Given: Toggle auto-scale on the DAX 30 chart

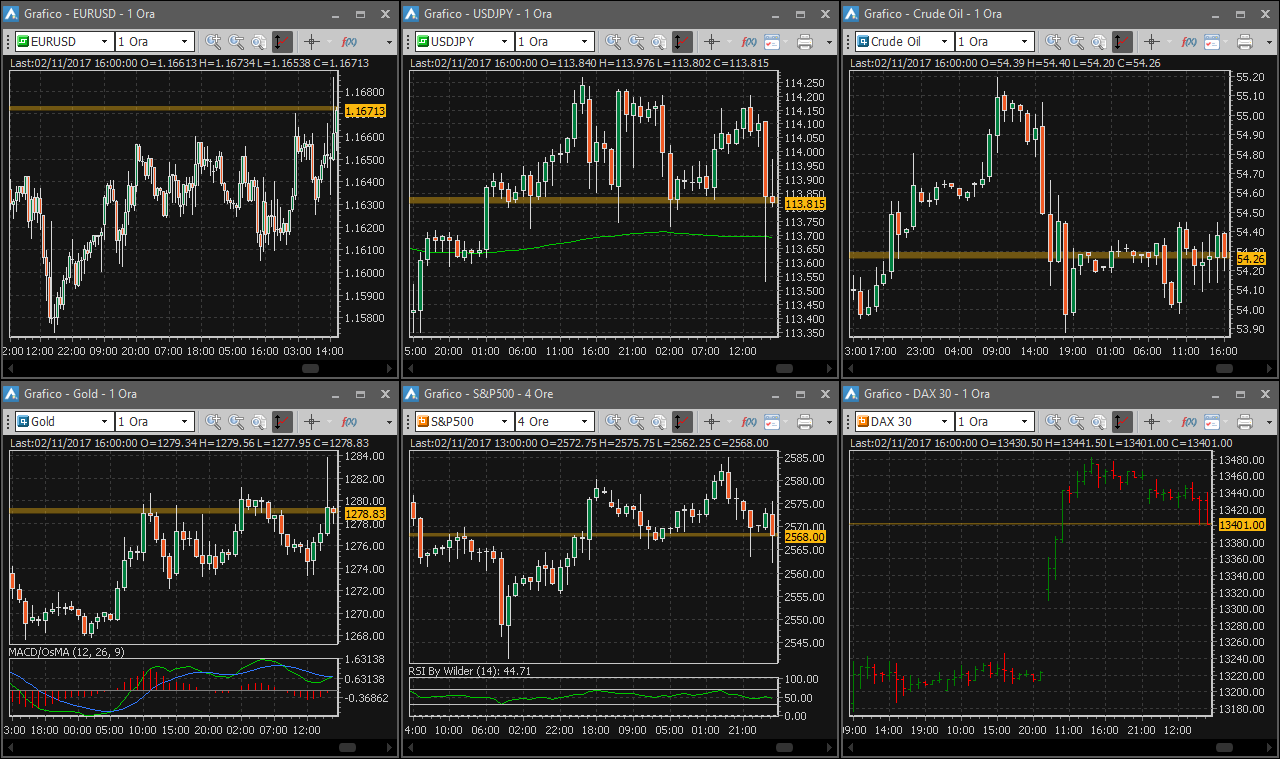Looking at the screenshot, I should (x=1122, y=422).
